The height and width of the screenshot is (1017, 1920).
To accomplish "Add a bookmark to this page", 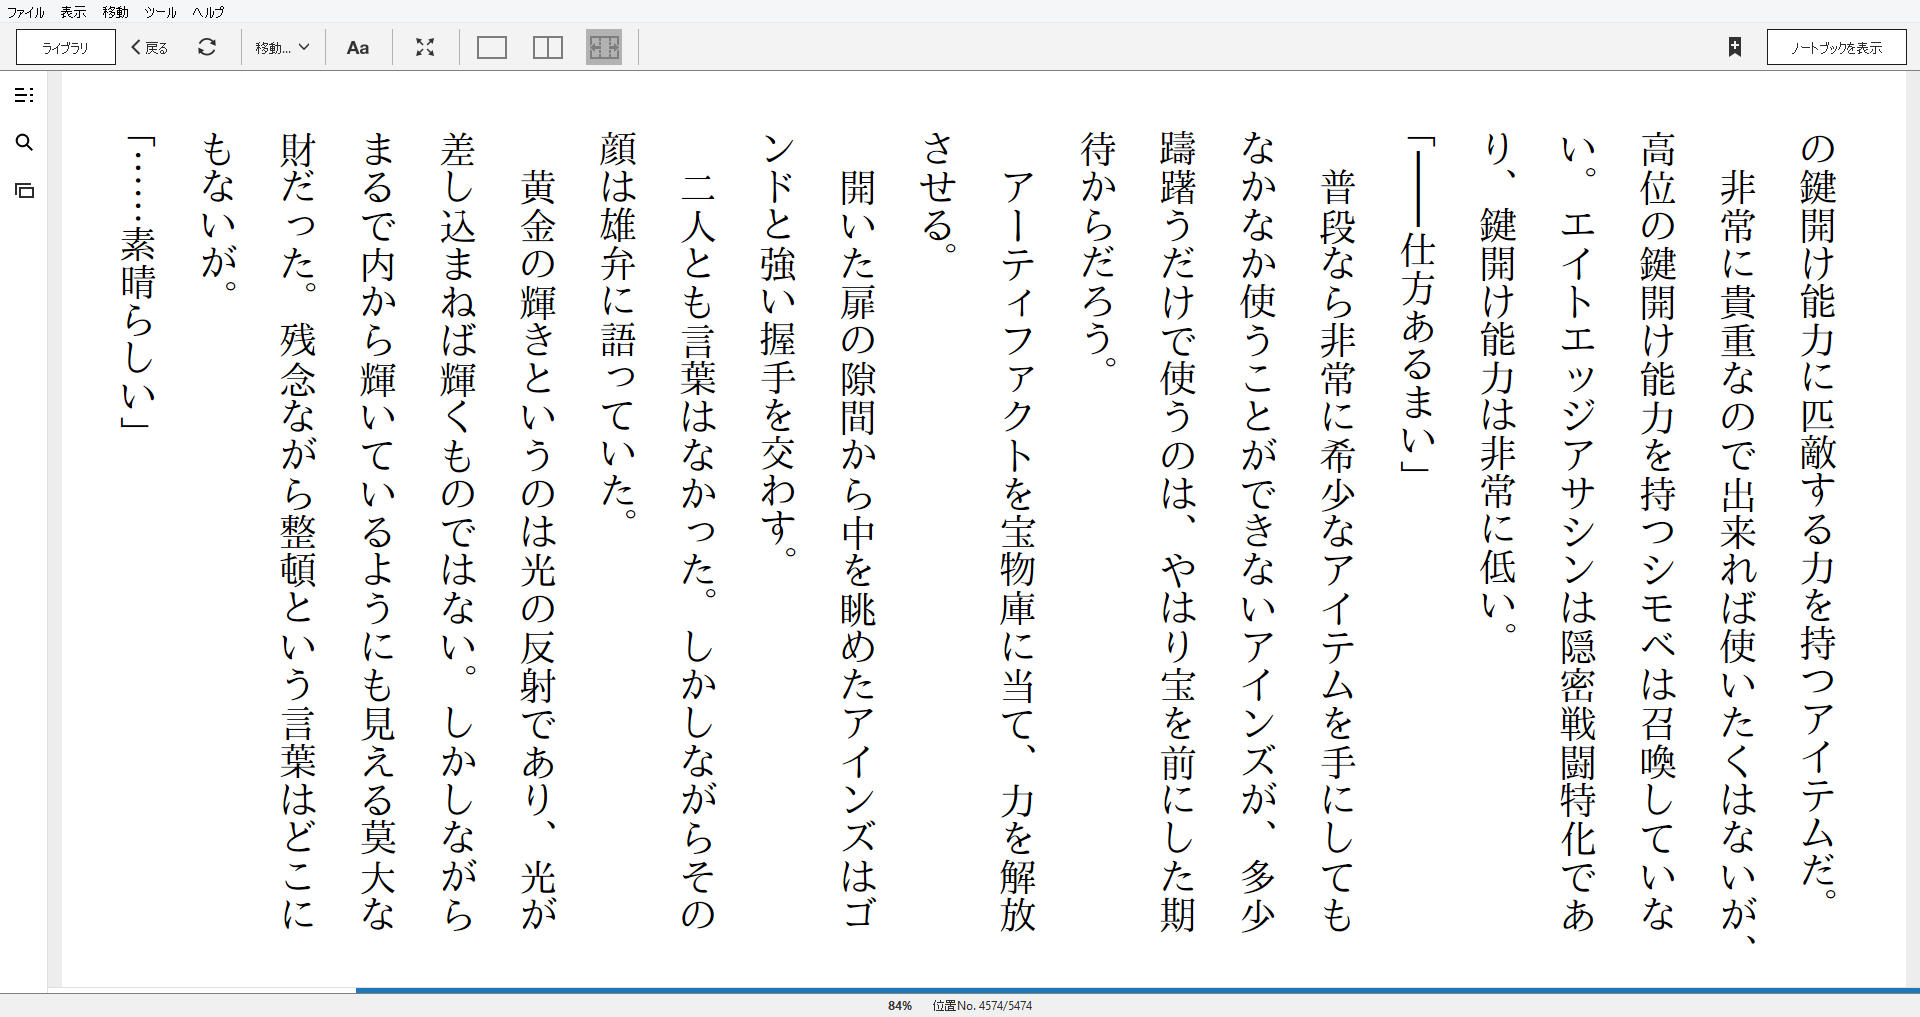I will tap(1735, 47).
